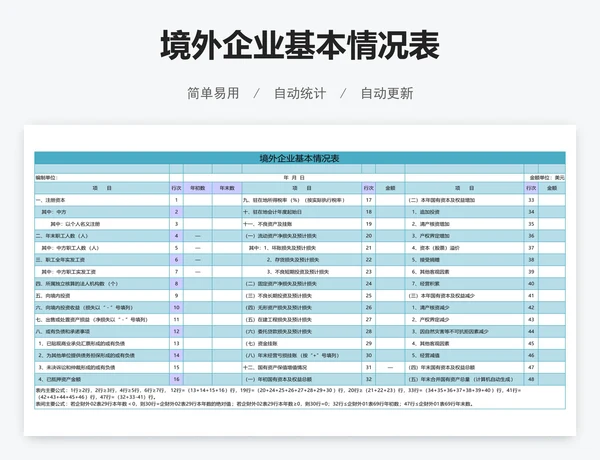Image resolution: width=600 pixels, height=460 pixels.
Task: Click the row (一) 年初国有资本及权益总额
Action: click(302, 379)
